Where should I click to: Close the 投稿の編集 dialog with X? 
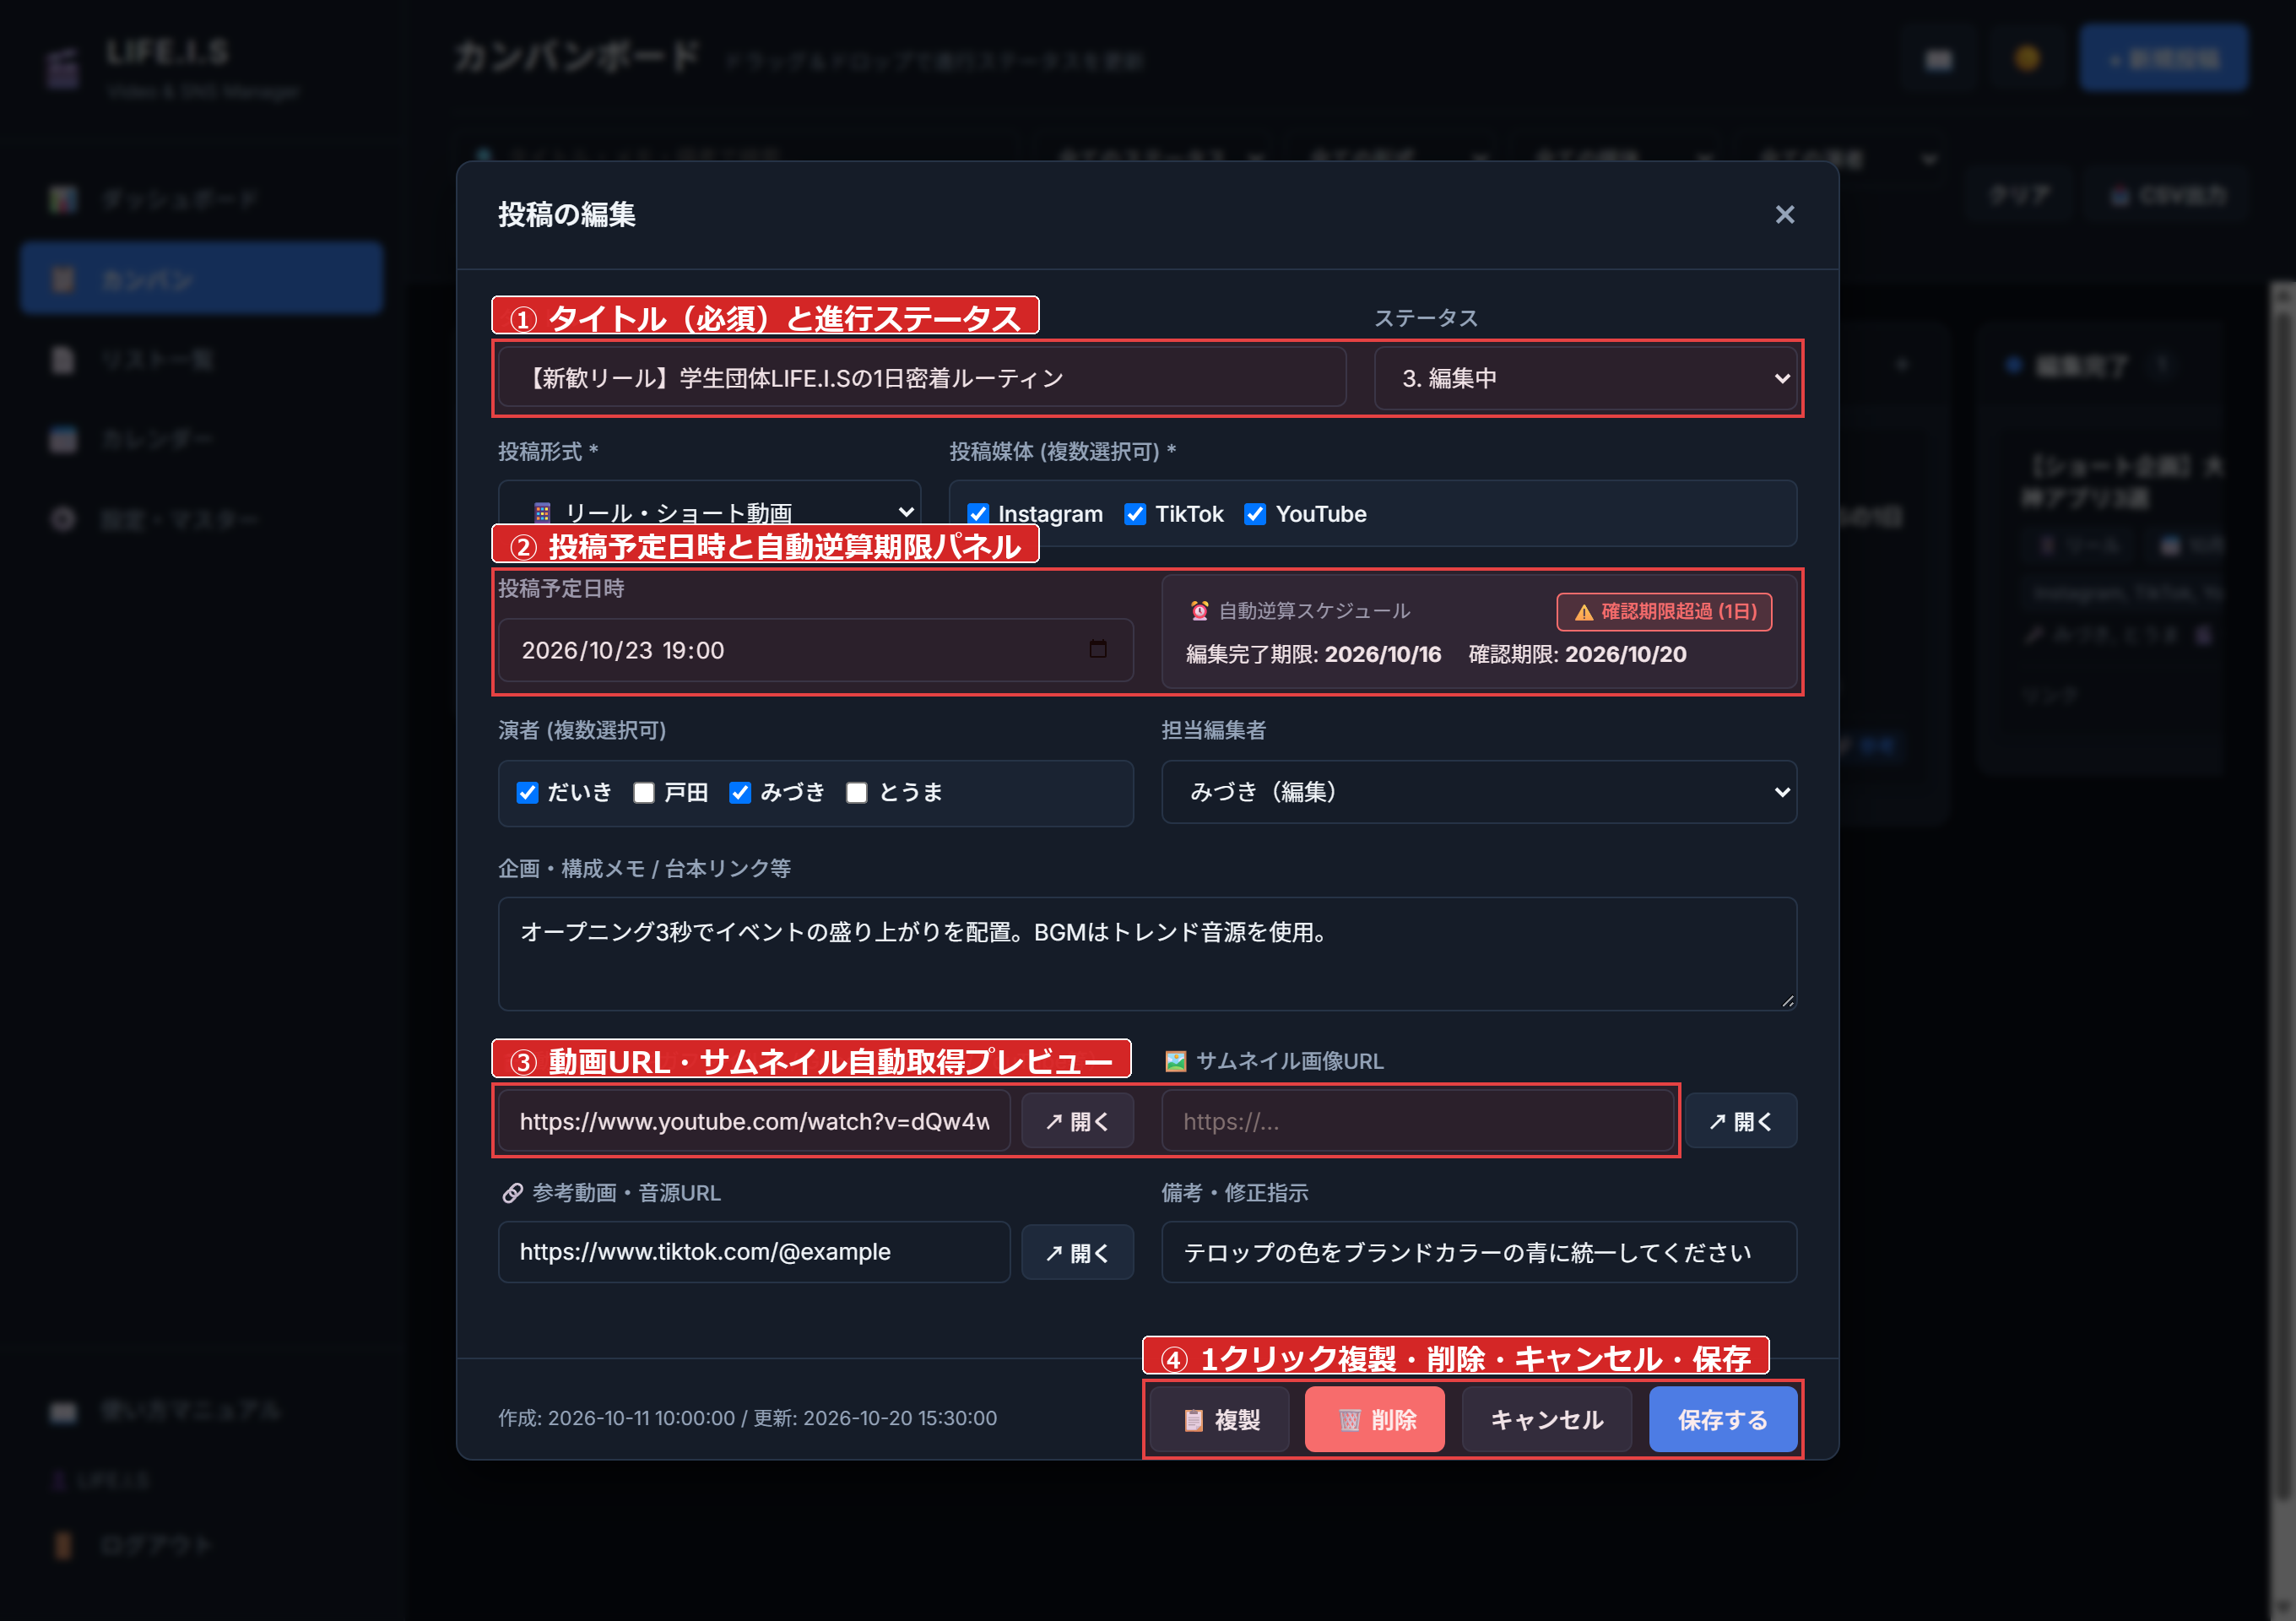(1784, 215)
